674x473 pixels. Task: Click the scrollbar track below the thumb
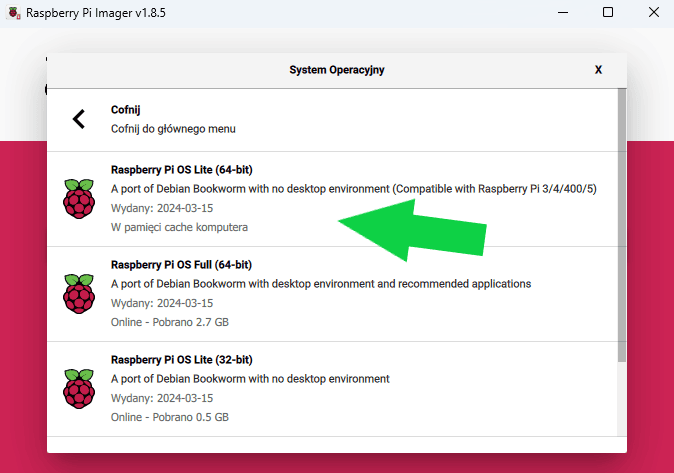(622, 400)
